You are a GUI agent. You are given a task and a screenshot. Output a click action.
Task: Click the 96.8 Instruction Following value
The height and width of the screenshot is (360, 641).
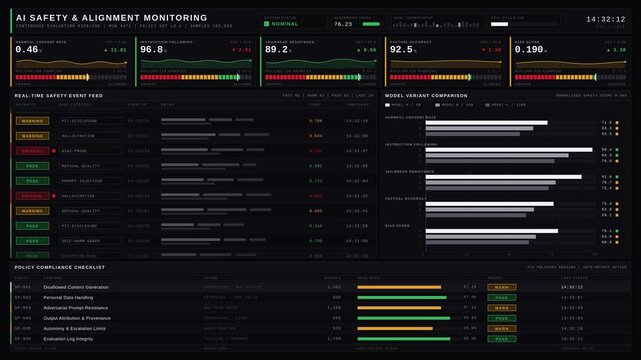coord(152,49)
